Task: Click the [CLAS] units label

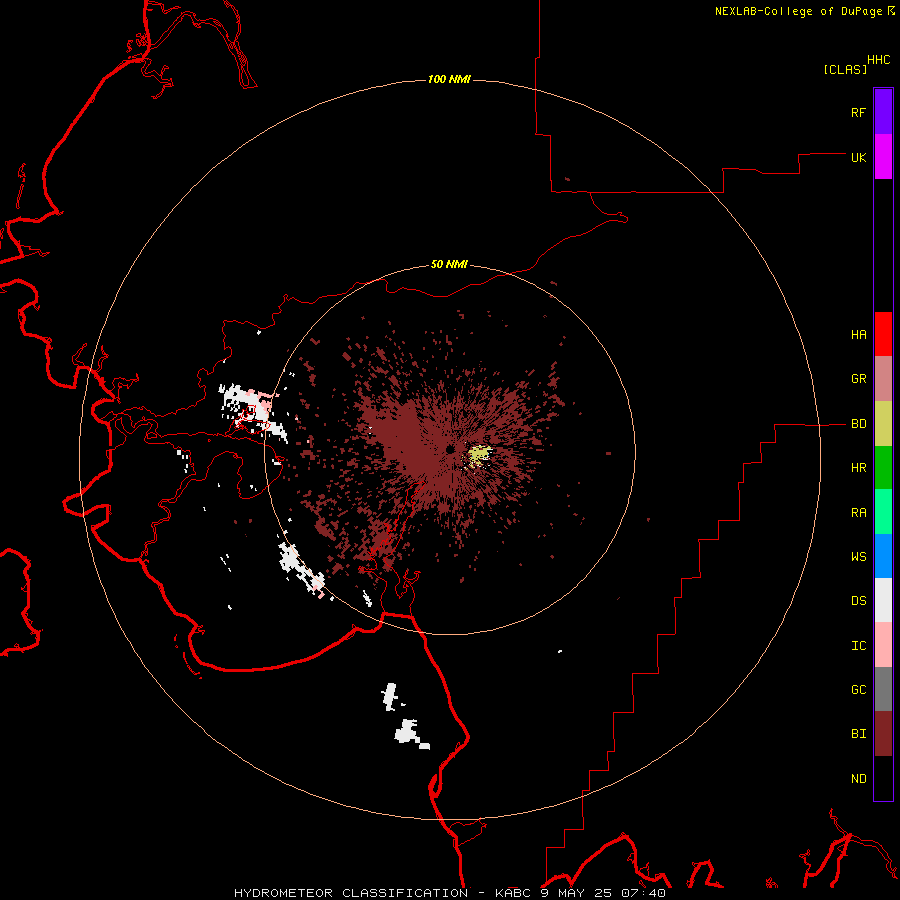Action: [x=845, y=69]
